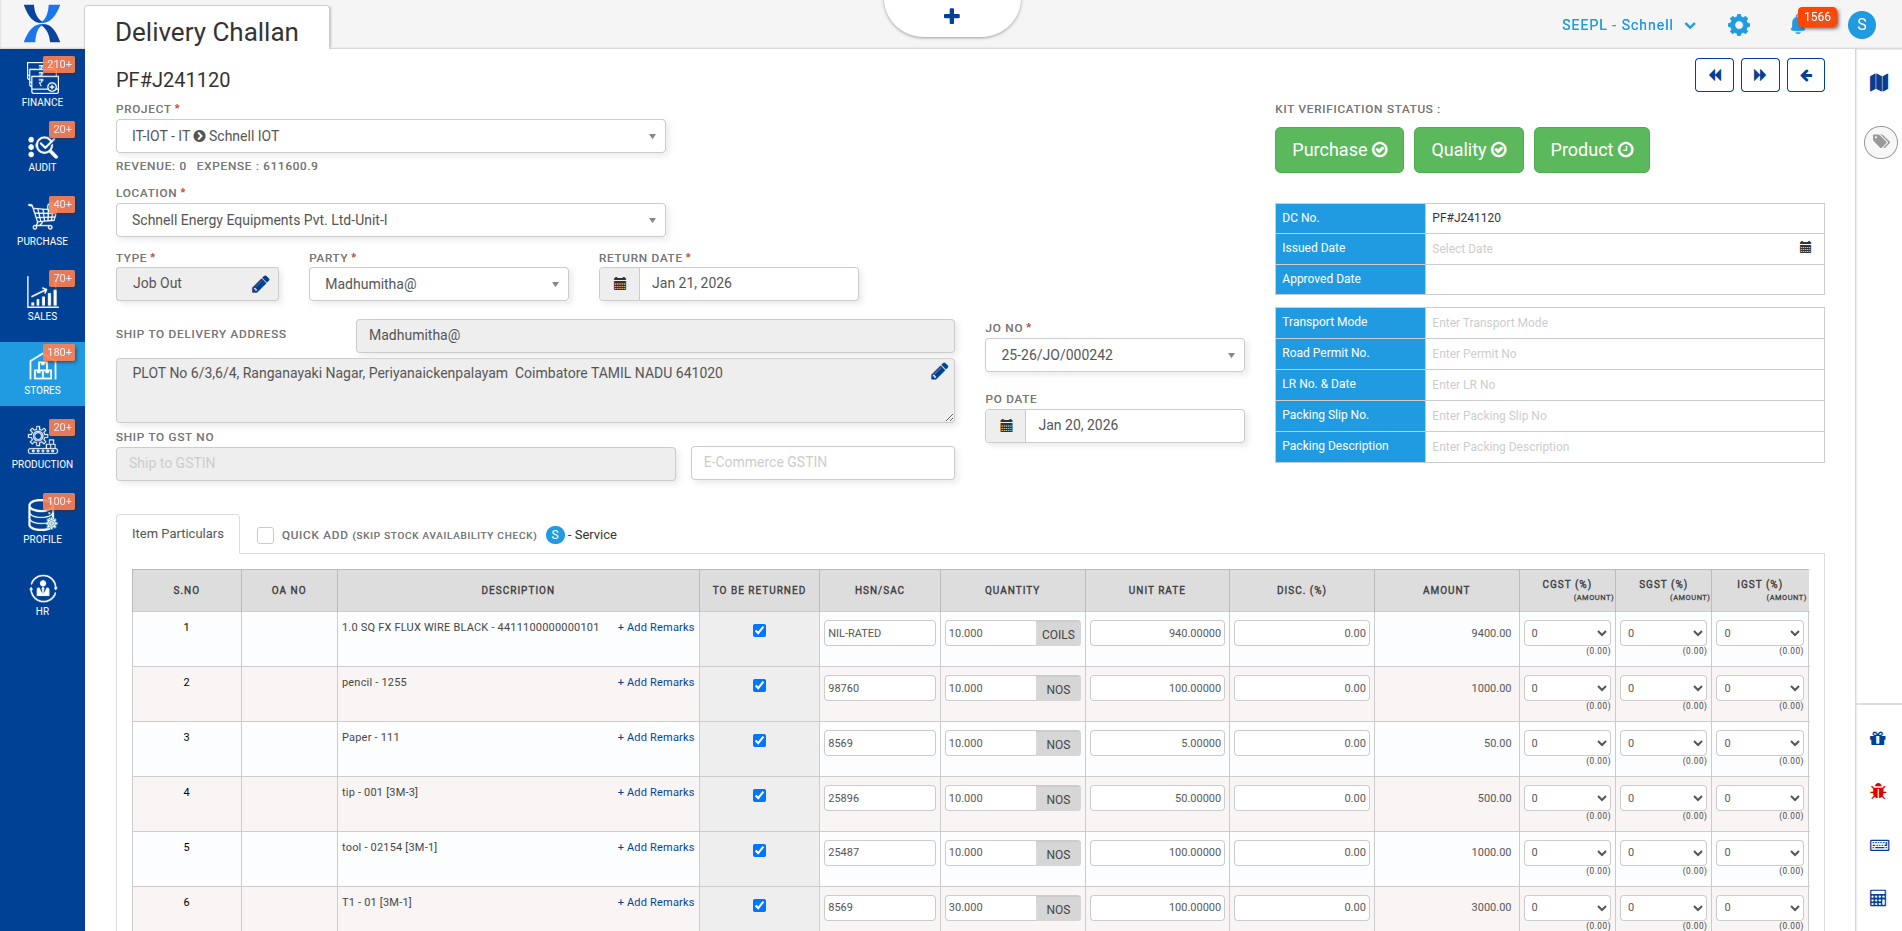Click the Purchase verification button
The width and height of the screenshot is (1902, 931).
[x=1339, y=150]
